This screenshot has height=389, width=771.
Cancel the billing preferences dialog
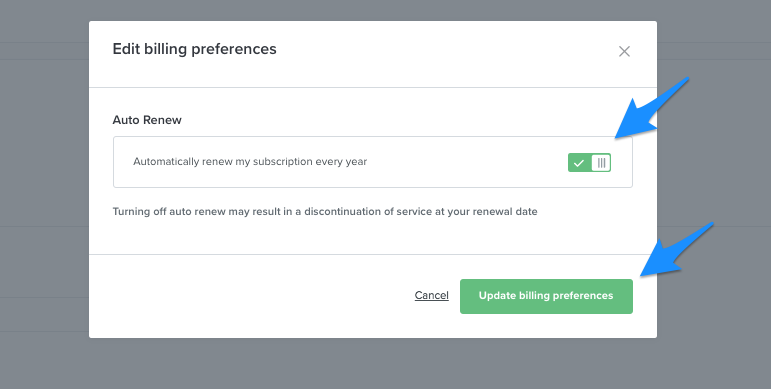click(x=432, y=295)
